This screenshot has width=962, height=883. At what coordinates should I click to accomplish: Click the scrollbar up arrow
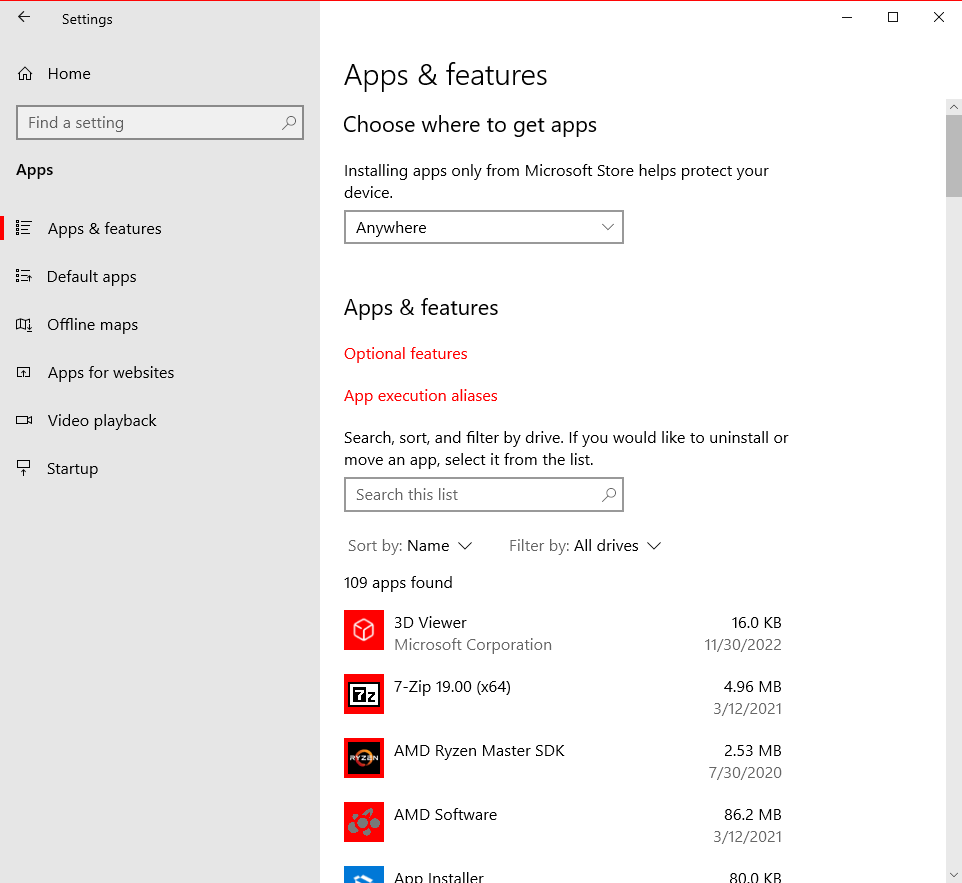(x=953, y=107)
